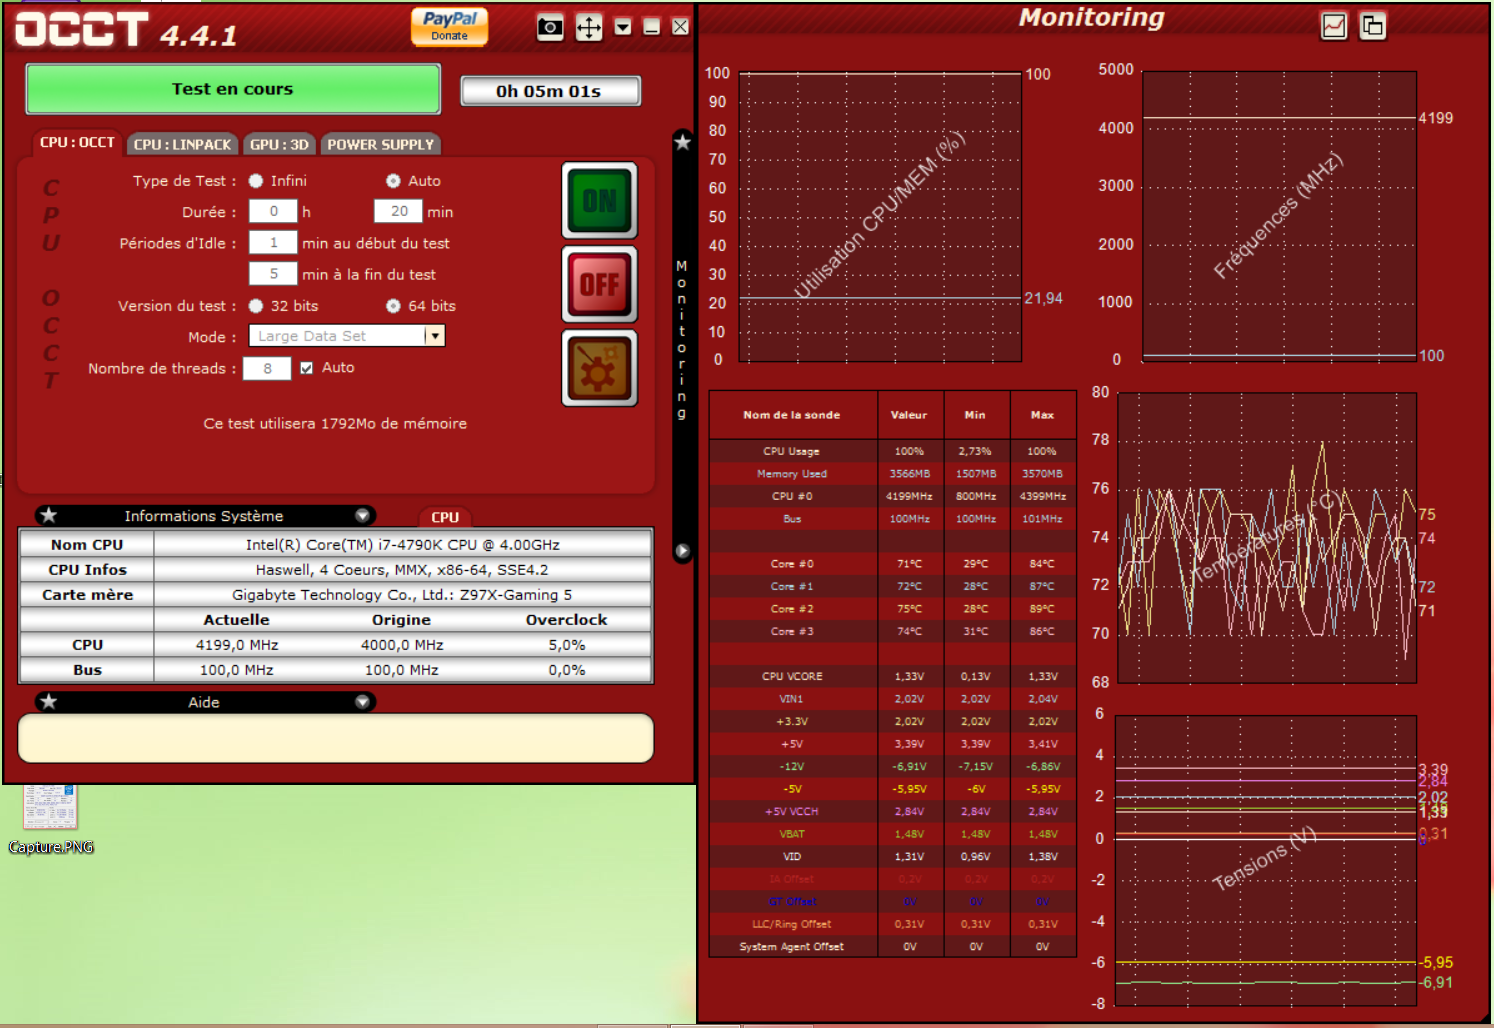Select the 32 bits version option
Viewport: 1494px width, 1028px height.
(257, 306)
